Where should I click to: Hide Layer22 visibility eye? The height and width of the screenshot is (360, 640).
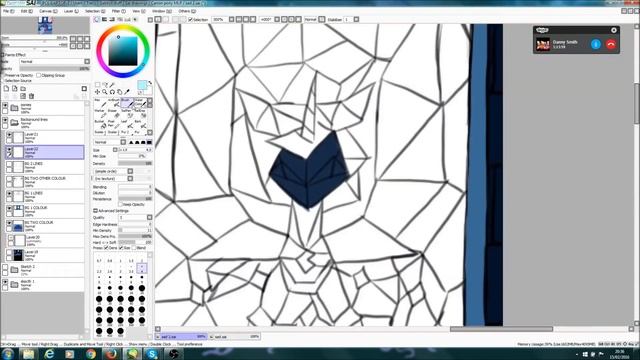coord(9,149)
